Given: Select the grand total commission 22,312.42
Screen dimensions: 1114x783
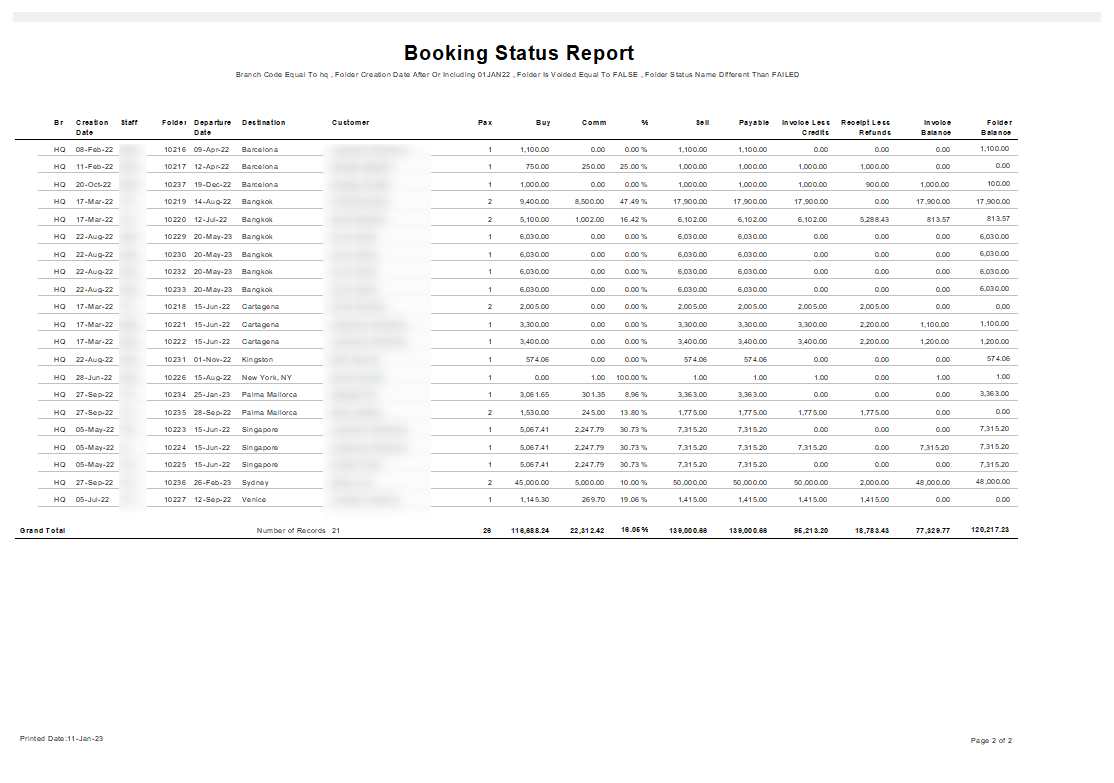Looking at the screenshot, I should coord(587,531).
